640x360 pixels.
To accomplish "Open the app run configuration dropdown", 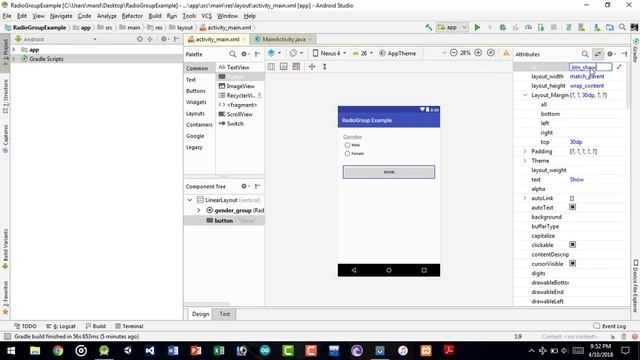I will pyautogui.click(x=452, y=27).
